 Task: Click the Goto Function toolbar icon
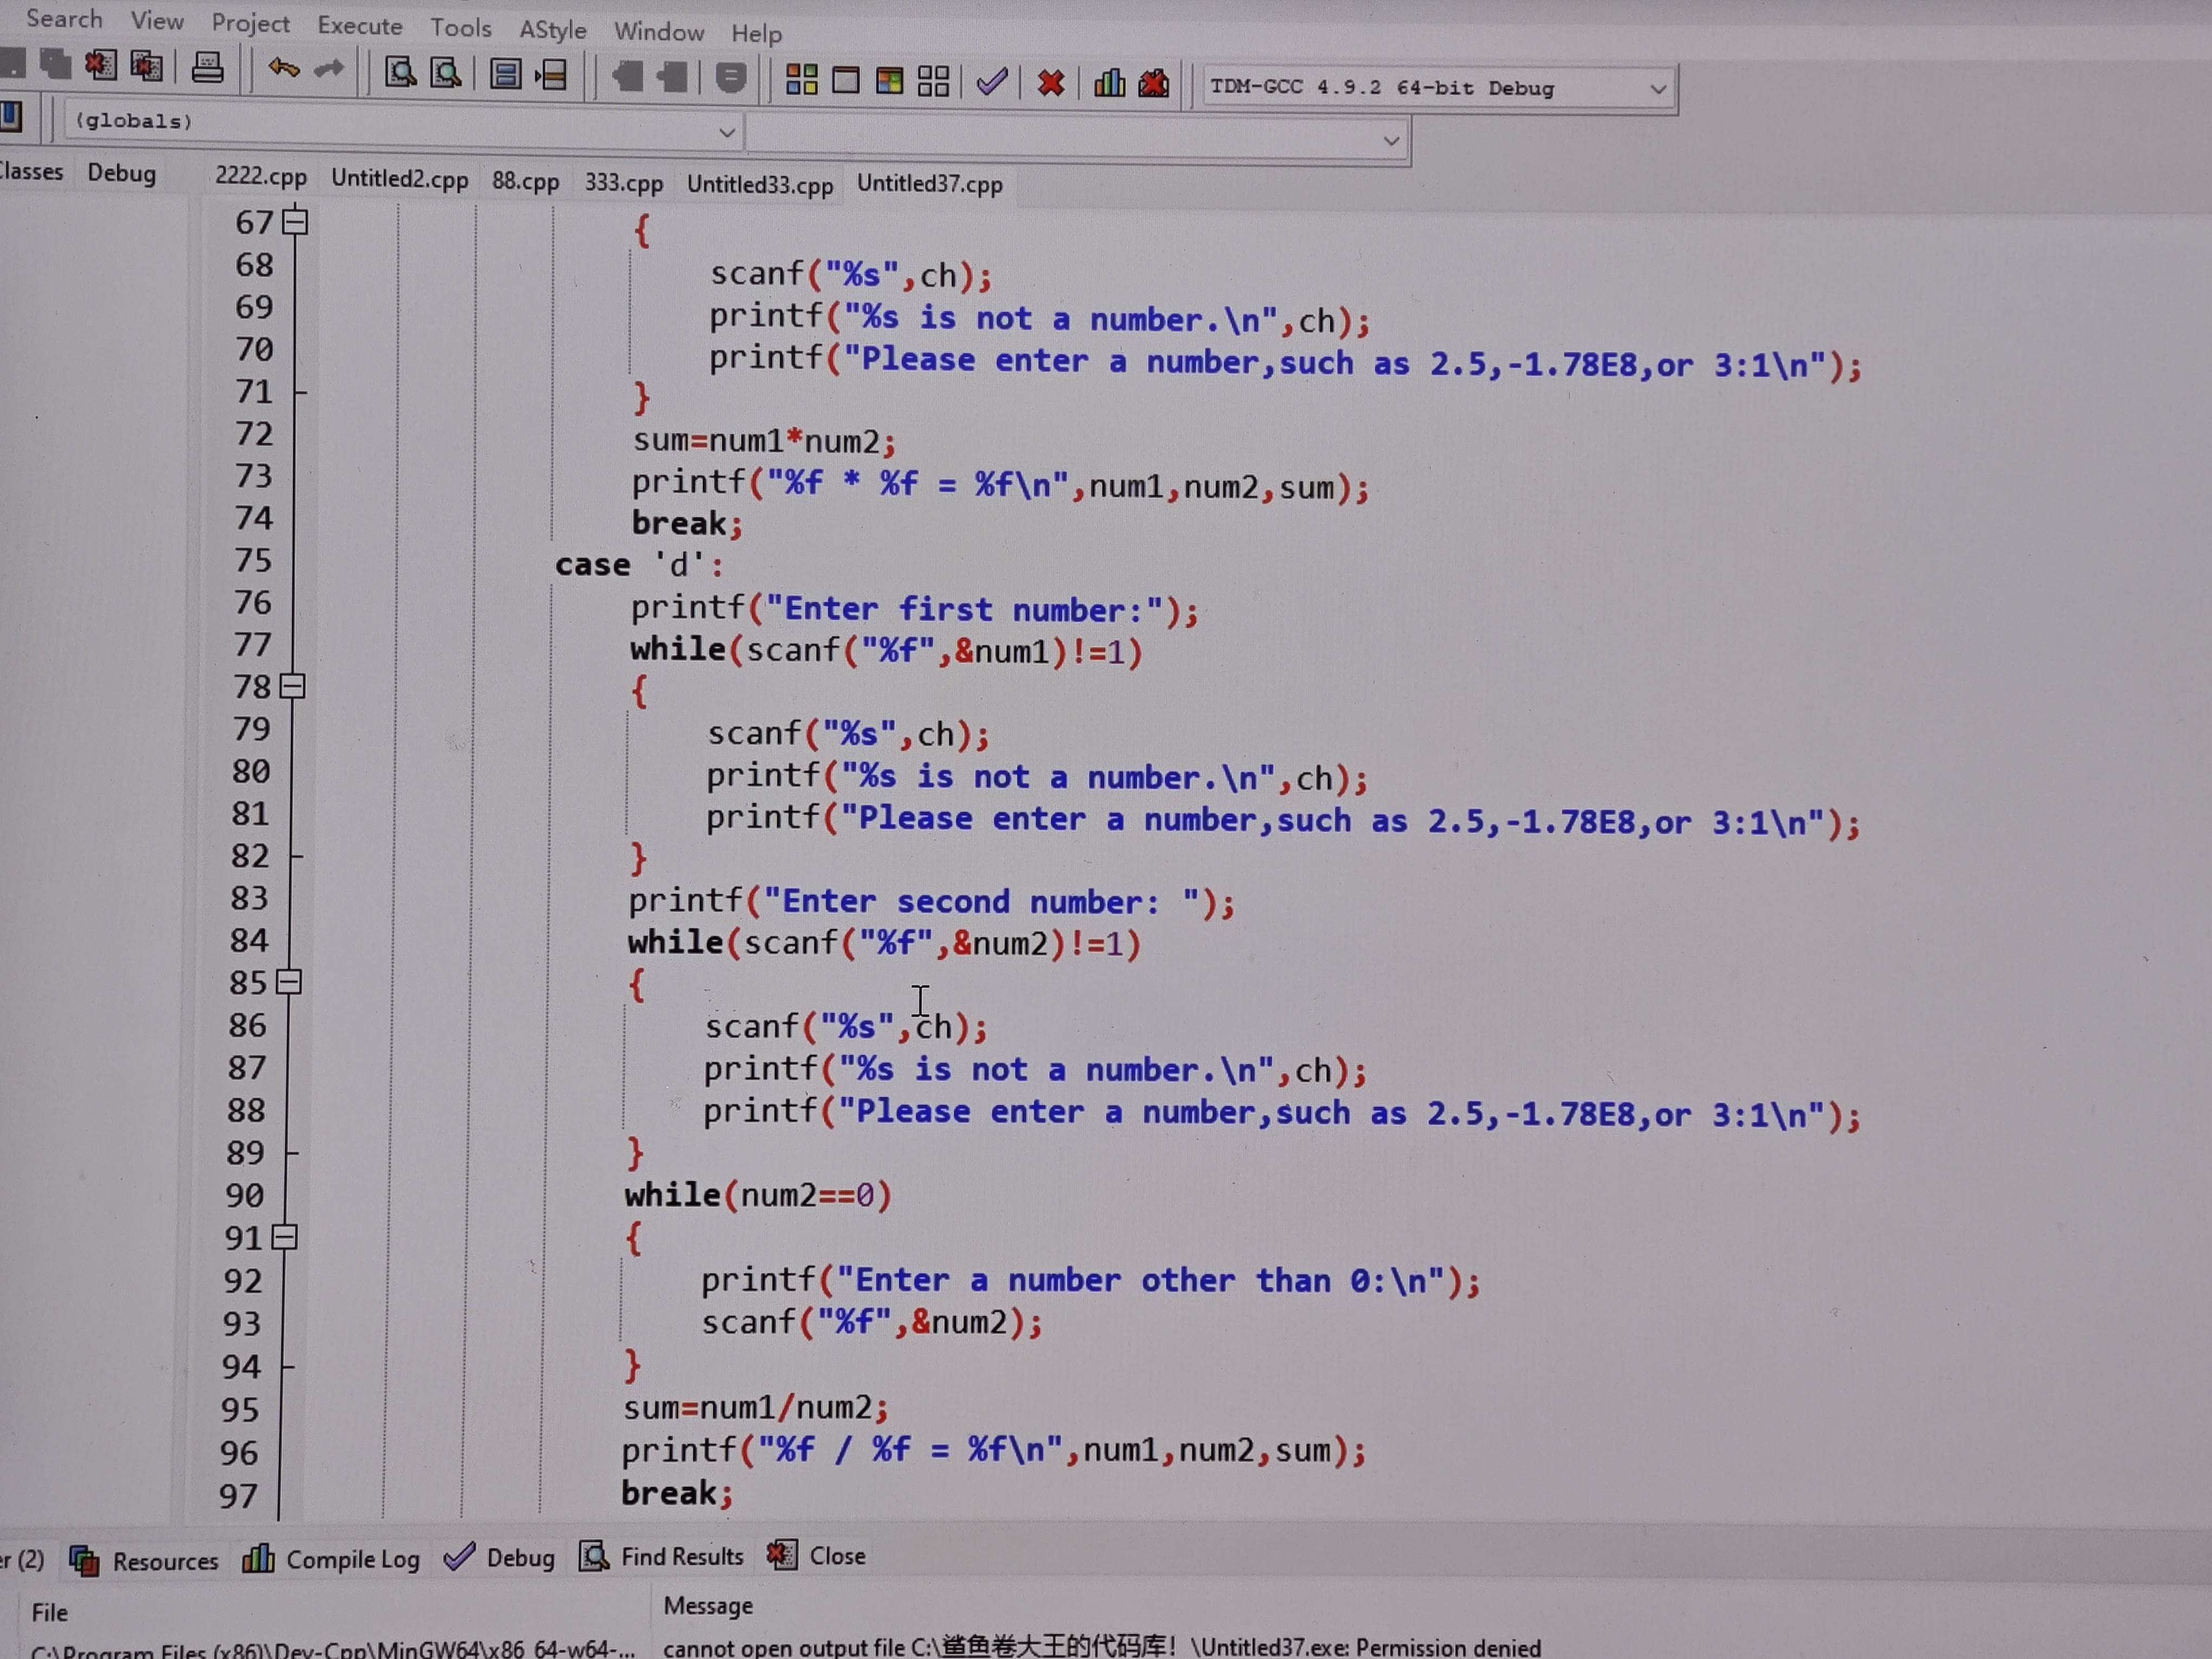pyautogui.click(x=506, y=75)
